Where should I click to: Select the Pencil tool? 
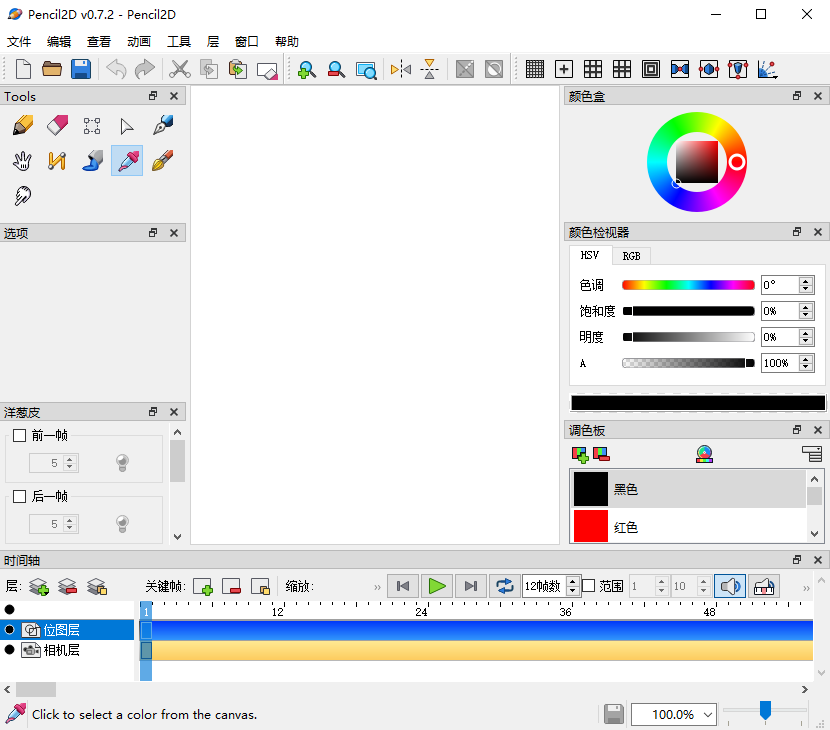22,126
